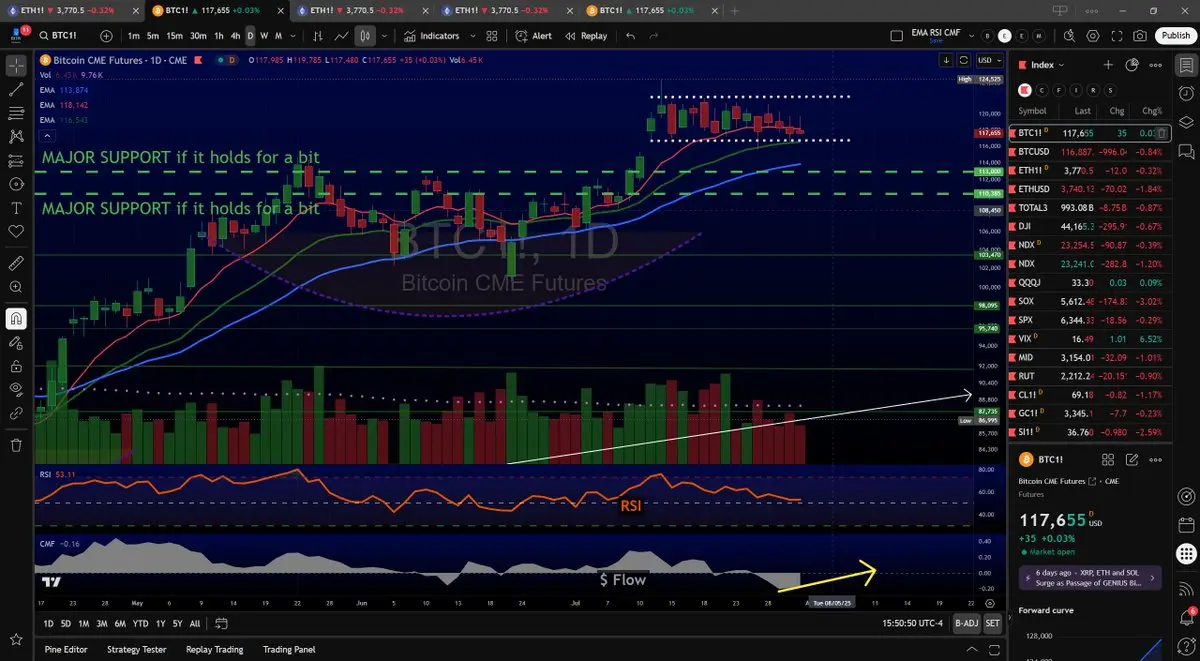
Task: Open watchlist advanced view pie icon
Action: pyautogui.click(x=1132, y=65)
